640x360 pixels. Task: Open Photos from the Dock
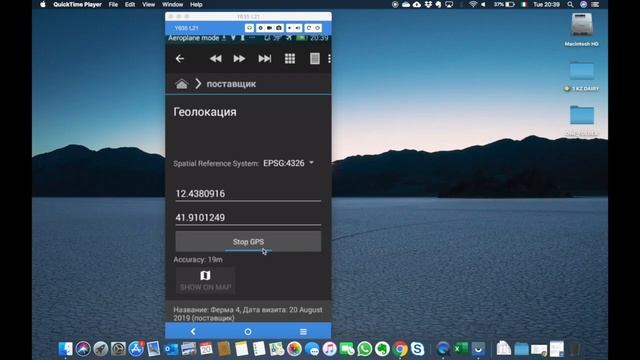[x=294, y=349]
